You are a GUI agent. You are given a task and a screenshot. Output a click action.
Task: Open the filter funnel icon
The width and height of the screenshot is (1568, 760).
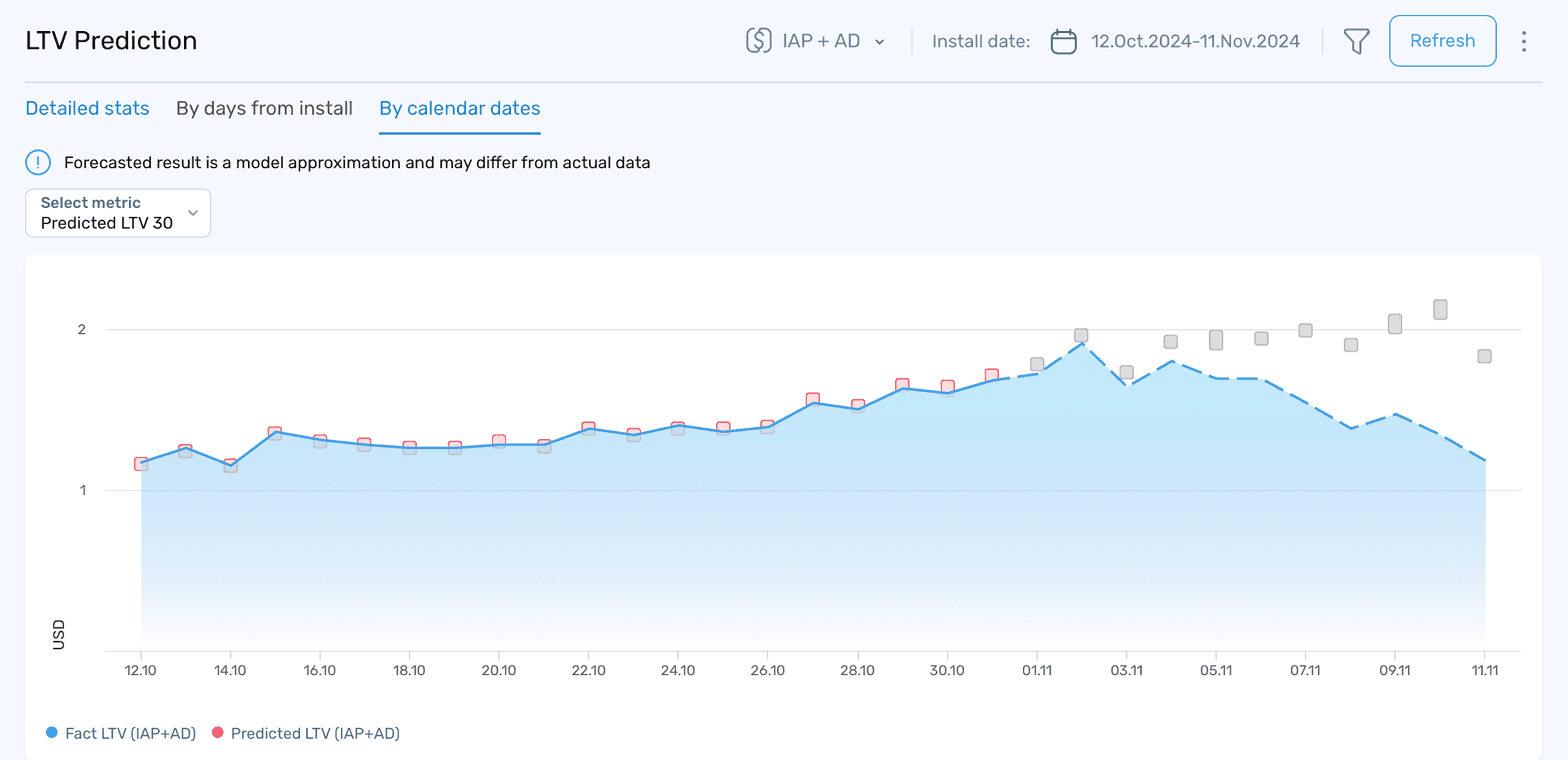click(x=1356, y=41)
